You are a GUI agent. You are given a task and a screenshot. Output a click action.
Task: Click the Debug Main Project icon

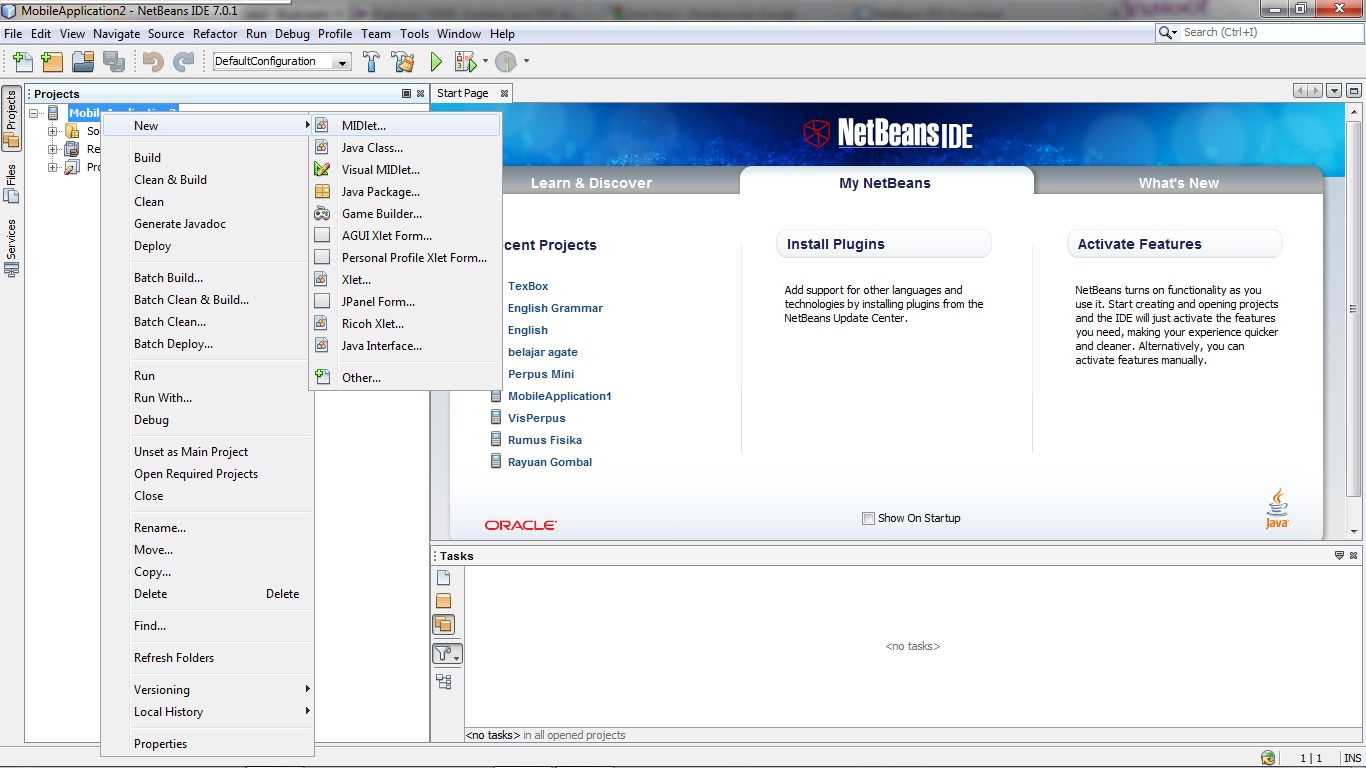pyautogui.click(x=465, y=62)
